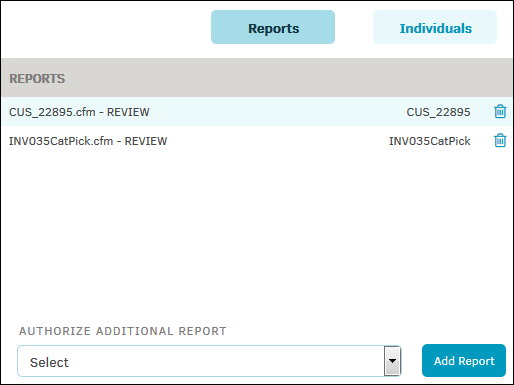Select the INV035CatPick.cfm - REVIEW row

(257, 141)
